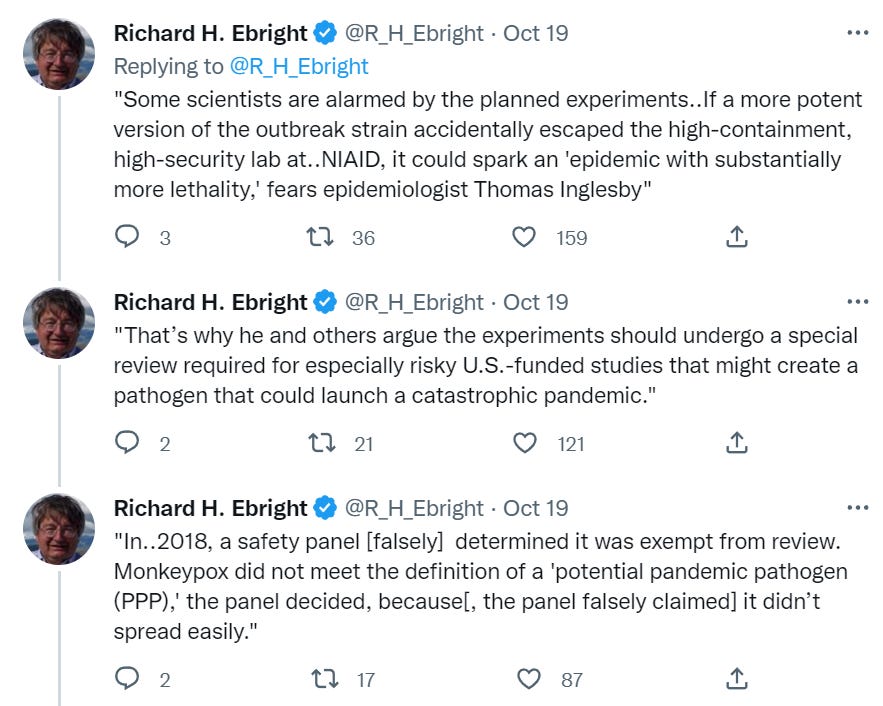Like the catastrophic pandemic tweet
883x706 pixels.
[x=524, y=443]
